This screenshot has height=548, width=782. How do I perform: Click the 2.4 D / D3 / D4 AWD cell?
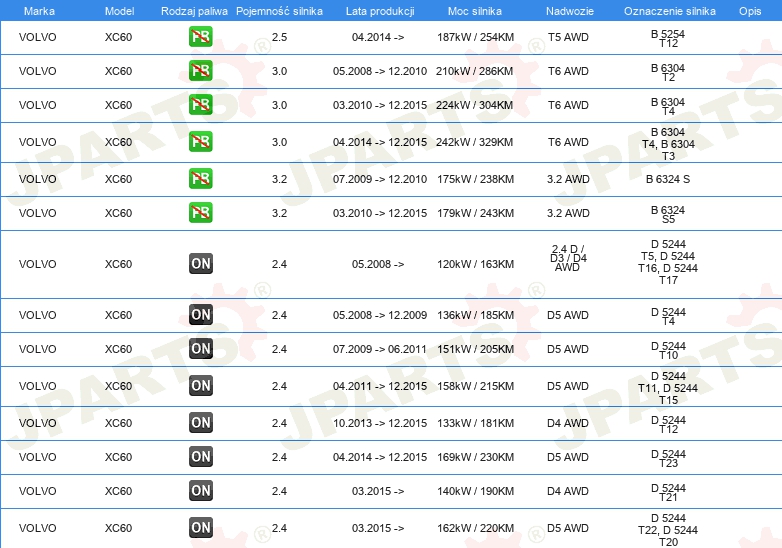pyautogui.click(x=568, y=258)
